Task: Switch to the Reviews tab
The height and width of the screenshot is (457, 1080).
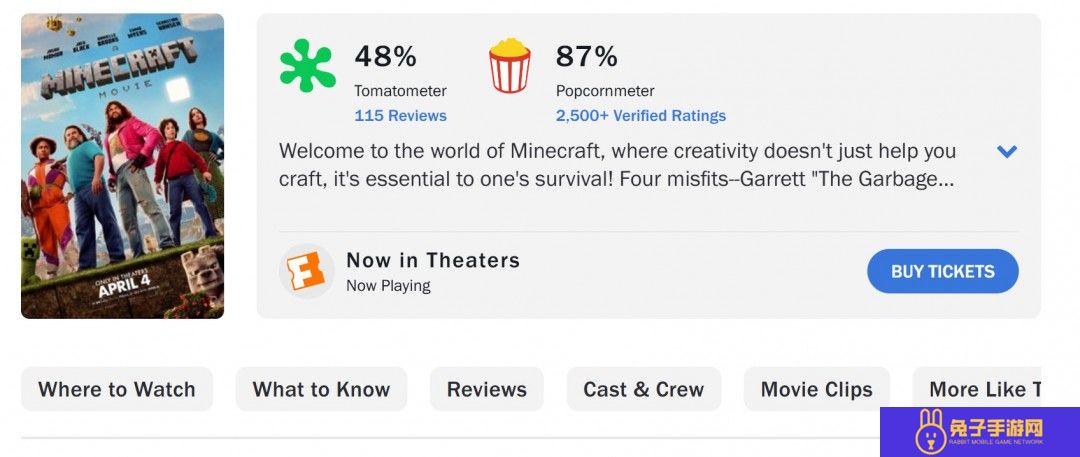Action: point(486,389)
